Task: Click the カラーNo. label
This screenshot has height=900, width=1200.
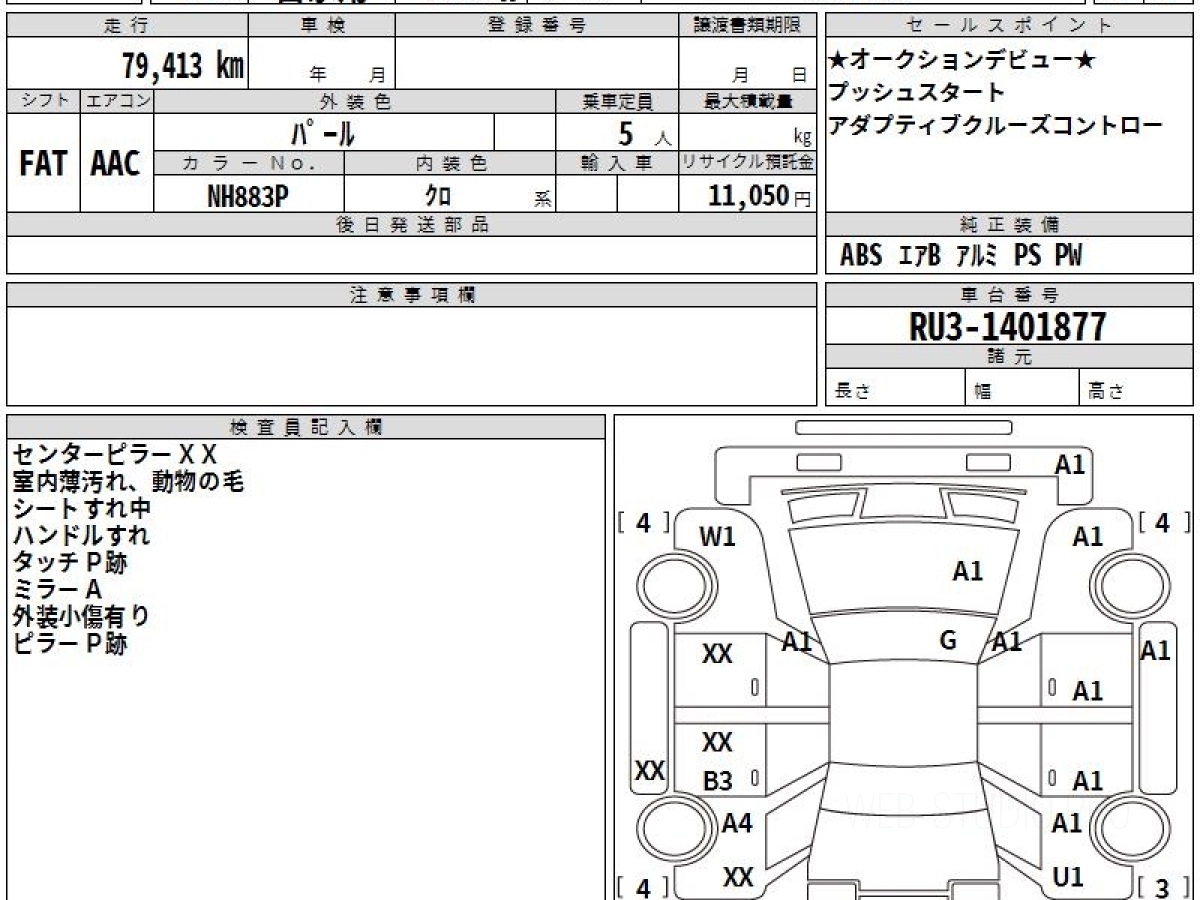Action: pos(249,163)
